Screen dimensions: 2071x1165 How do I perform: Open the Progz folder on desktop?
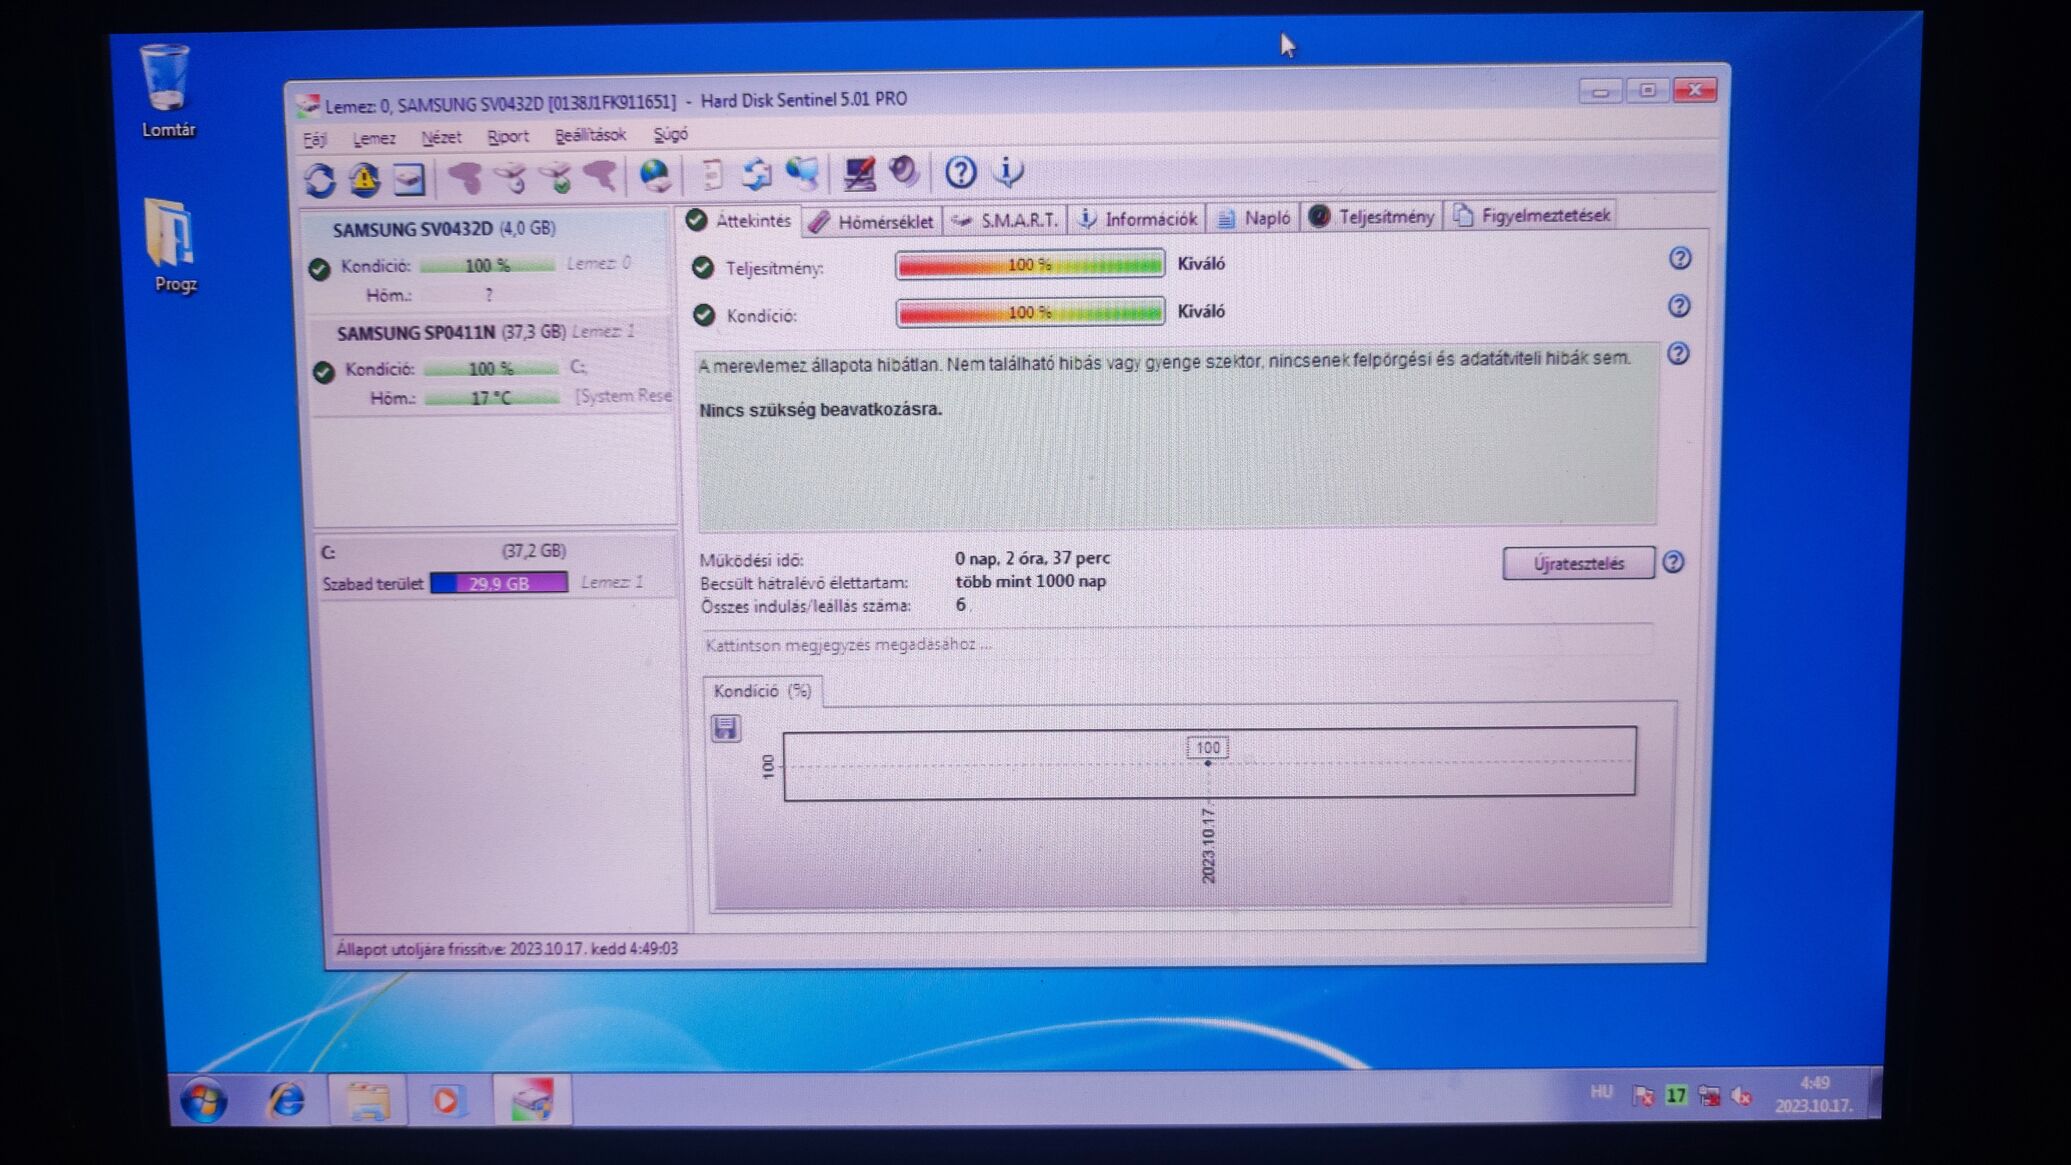point(173,246)
